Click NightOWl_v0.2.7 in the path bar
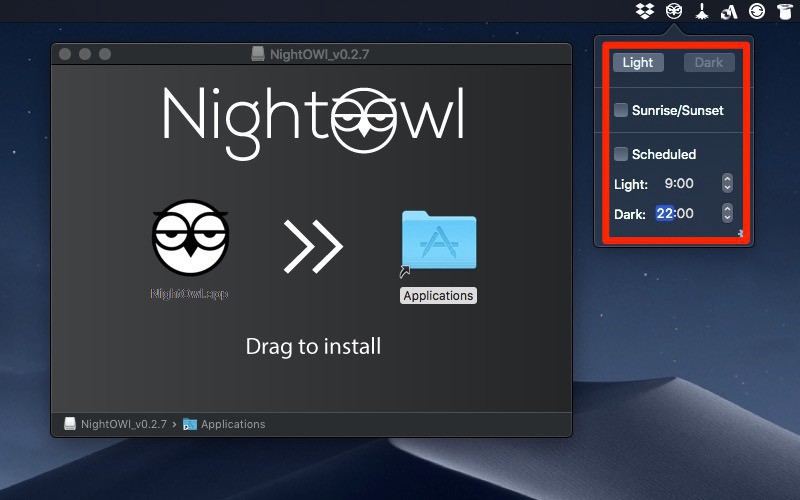Image resolution: width=800 pixels, height=500 pixels. click(x=124, y=424)
